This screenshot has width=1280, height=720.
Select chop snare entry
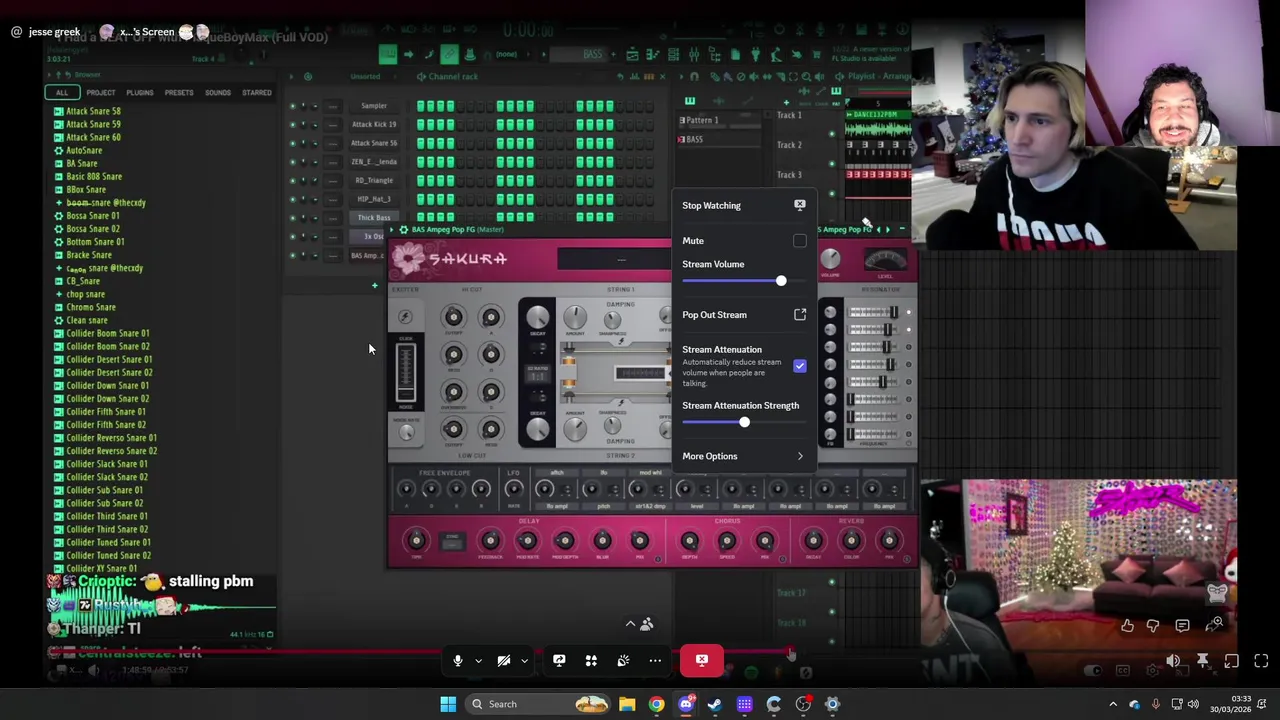(85, 294)
